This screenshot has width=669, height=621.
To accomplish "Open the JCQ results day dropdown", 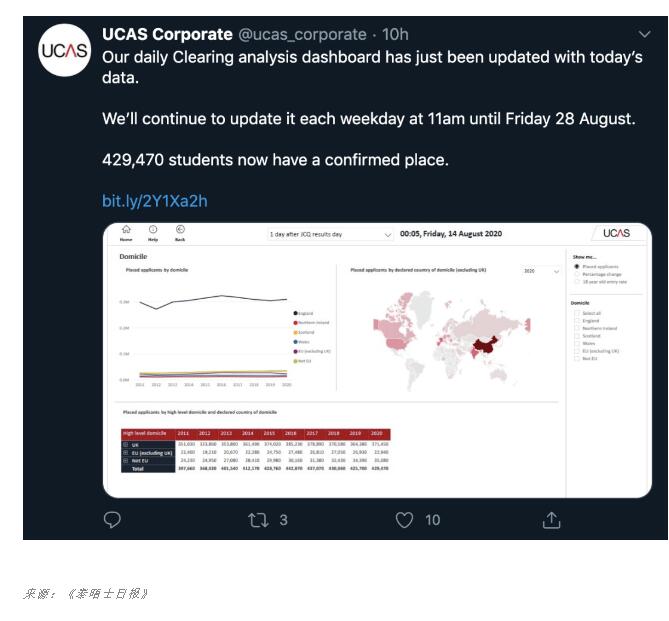I will [330, 234].
